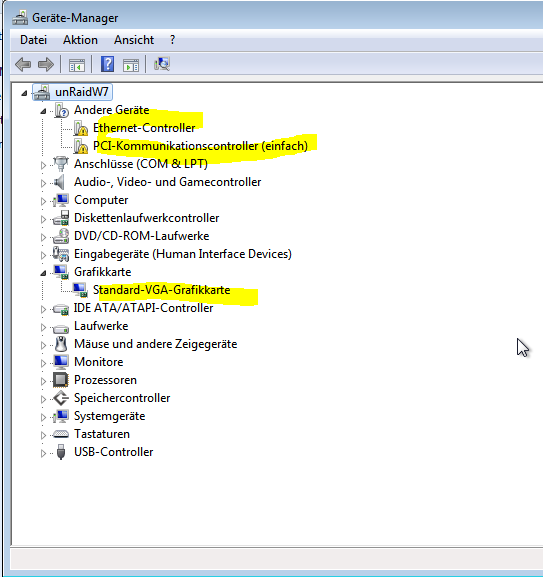Open Help via the blue question mark icon
Screen dimensions: 543x577
click(x=107, y=64)
